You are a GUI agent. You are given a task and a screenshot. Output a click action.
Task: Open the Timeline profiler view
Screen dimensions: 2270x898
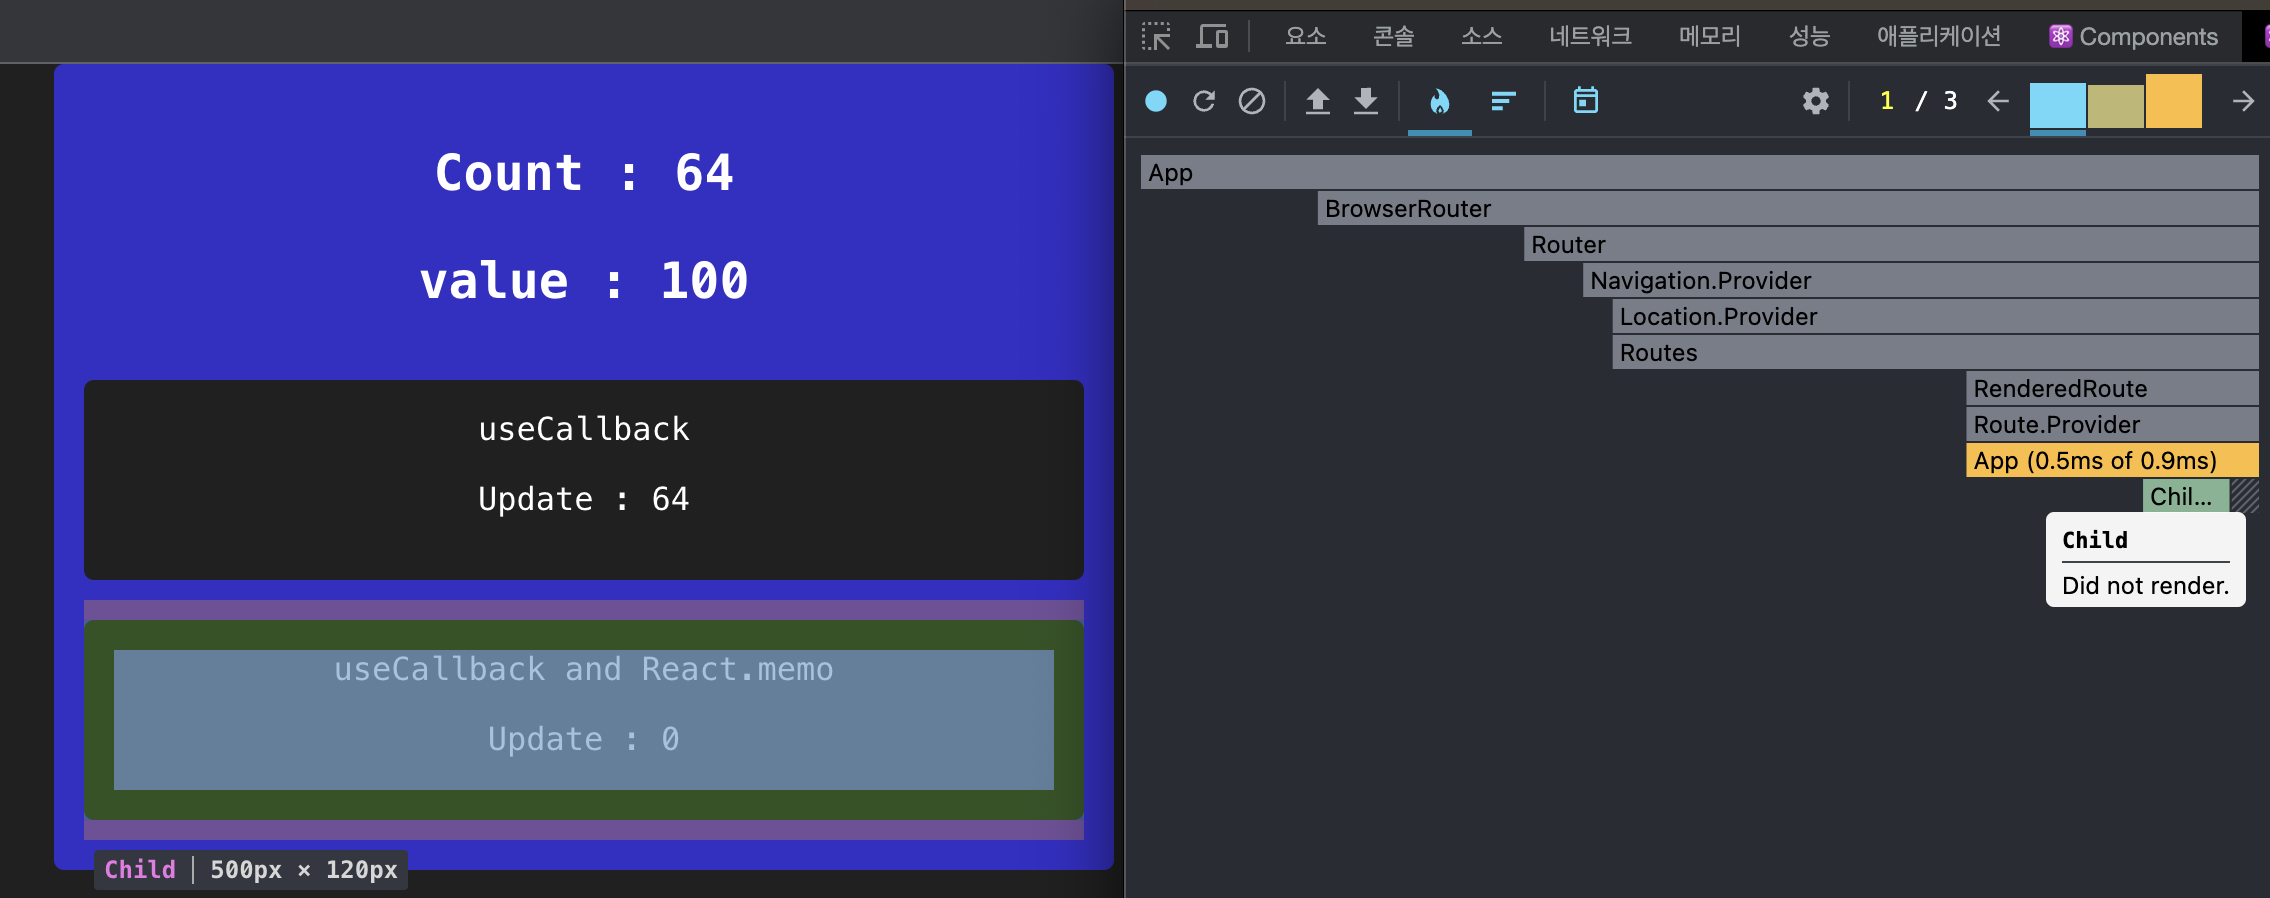tap(1586, 100)
